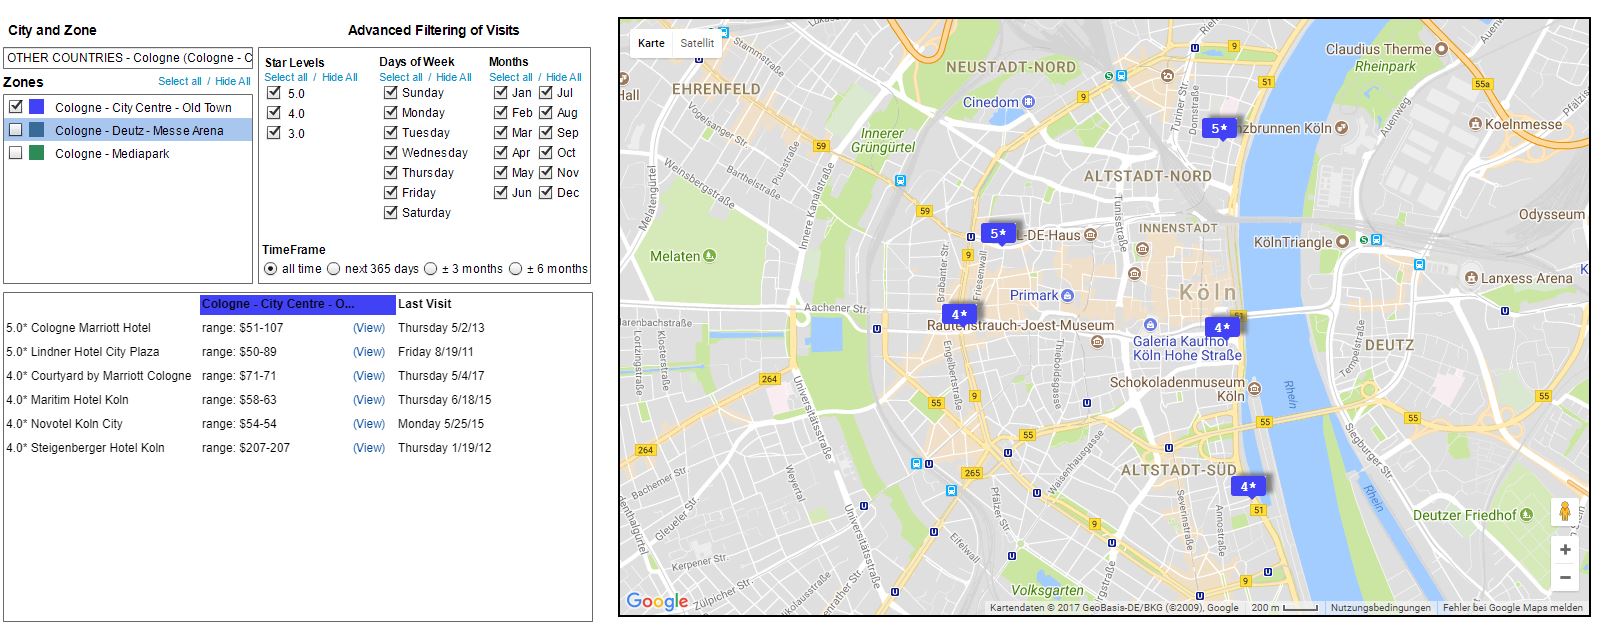Check the Cologne - Mediapark zone checkbox
This screenshot has width=1607, height=635.
click(x=15, y=152)
